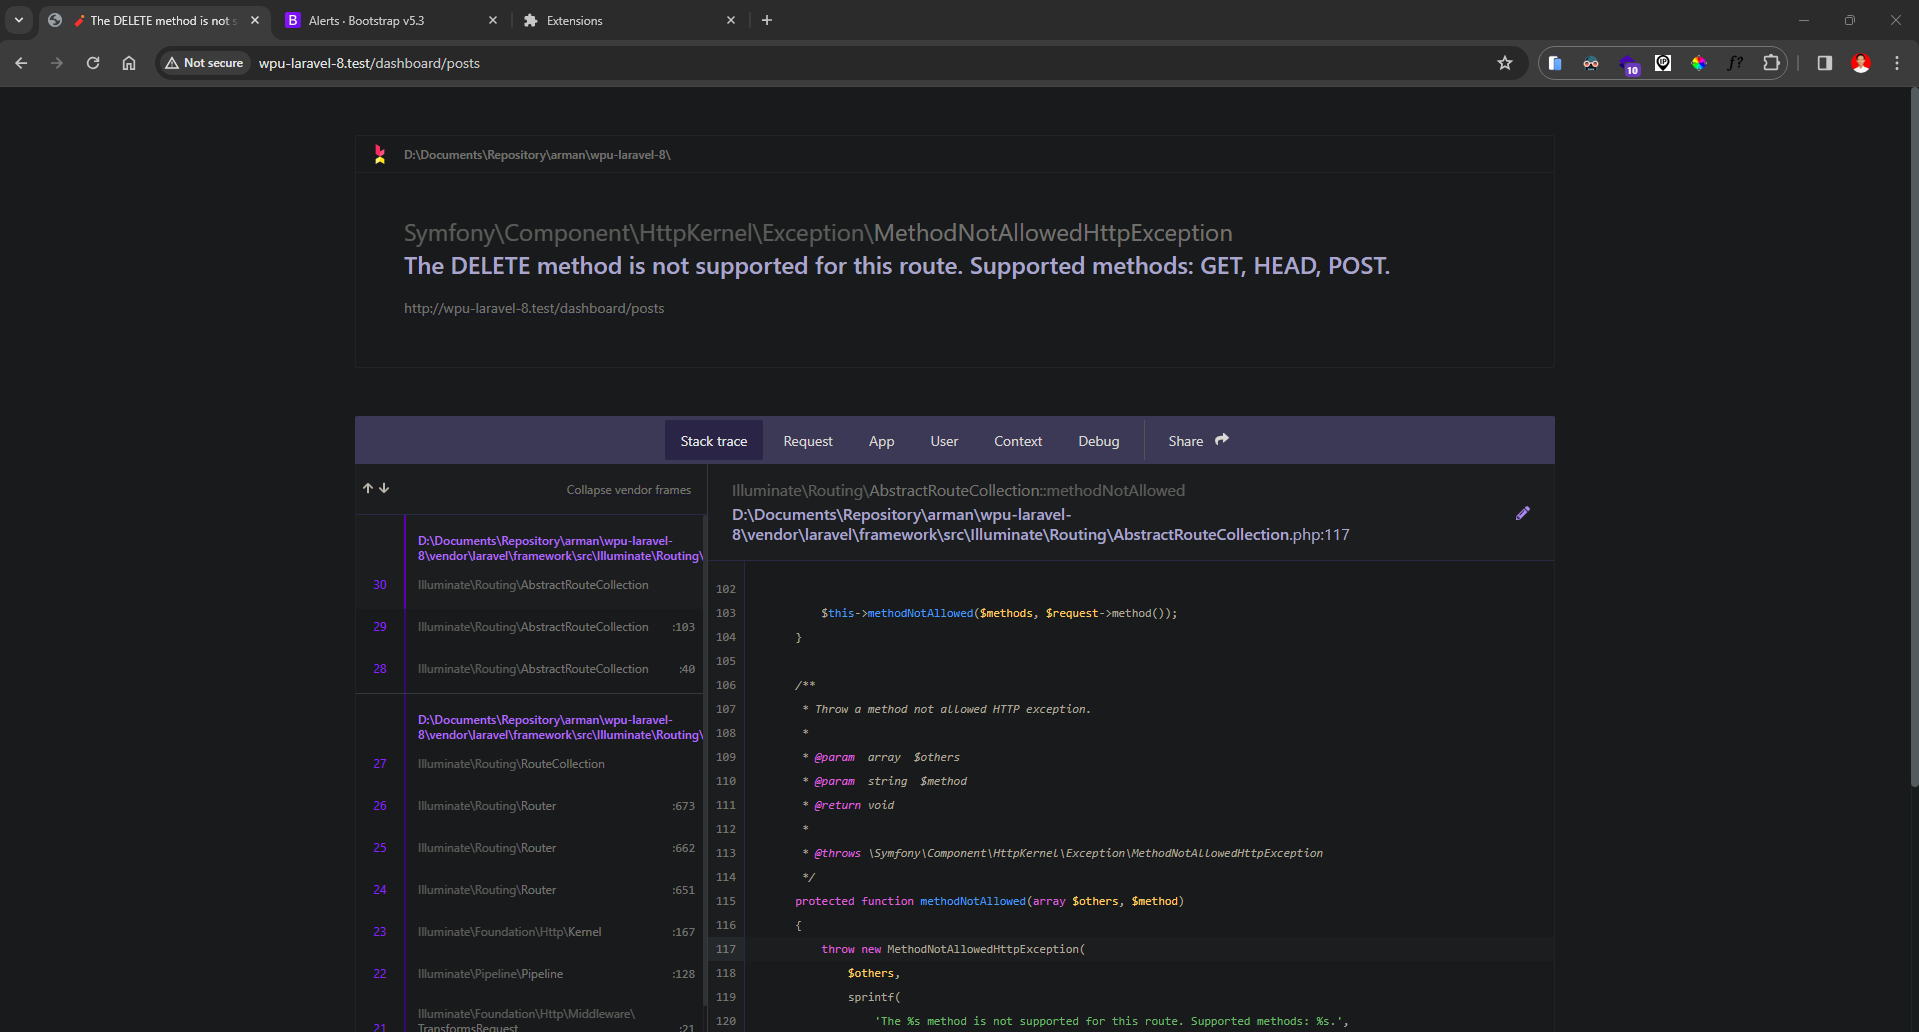Open Chrome three-dot menu
This screenshot has width=1919, height=1032.
1896,63
